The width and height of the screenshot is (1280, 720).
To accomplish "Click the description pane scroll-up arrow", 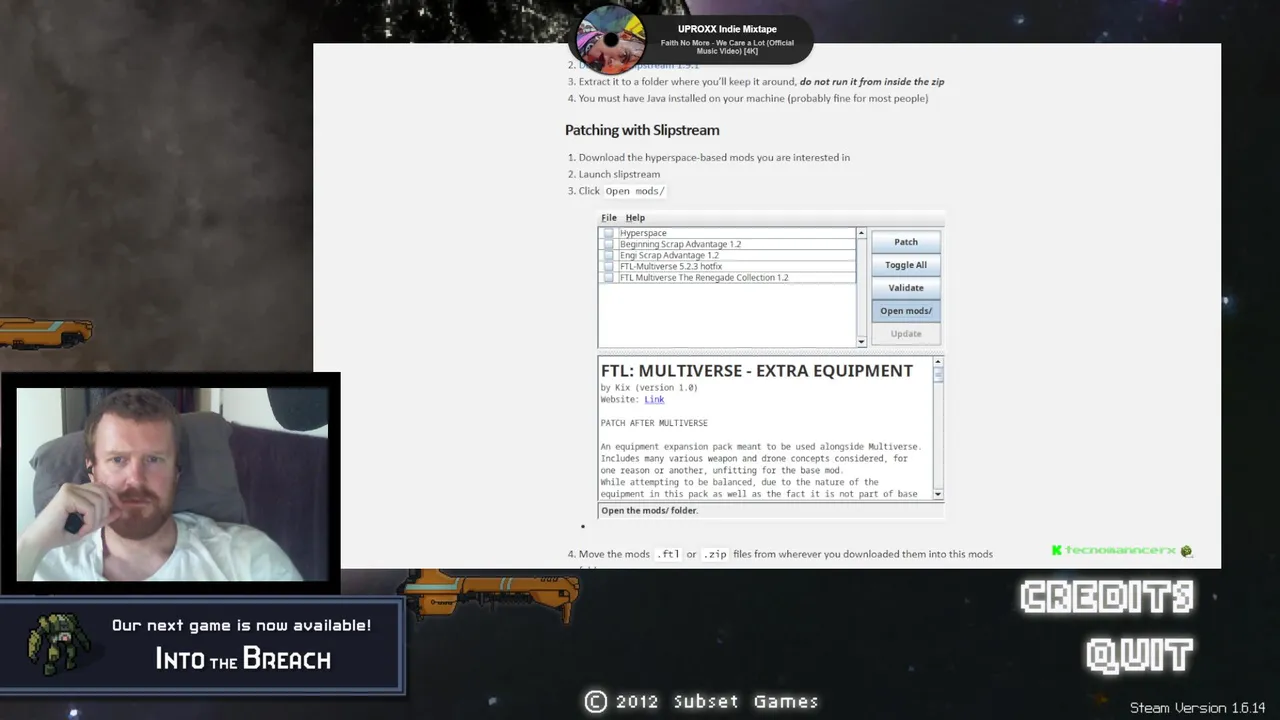I will pos(938,363).
